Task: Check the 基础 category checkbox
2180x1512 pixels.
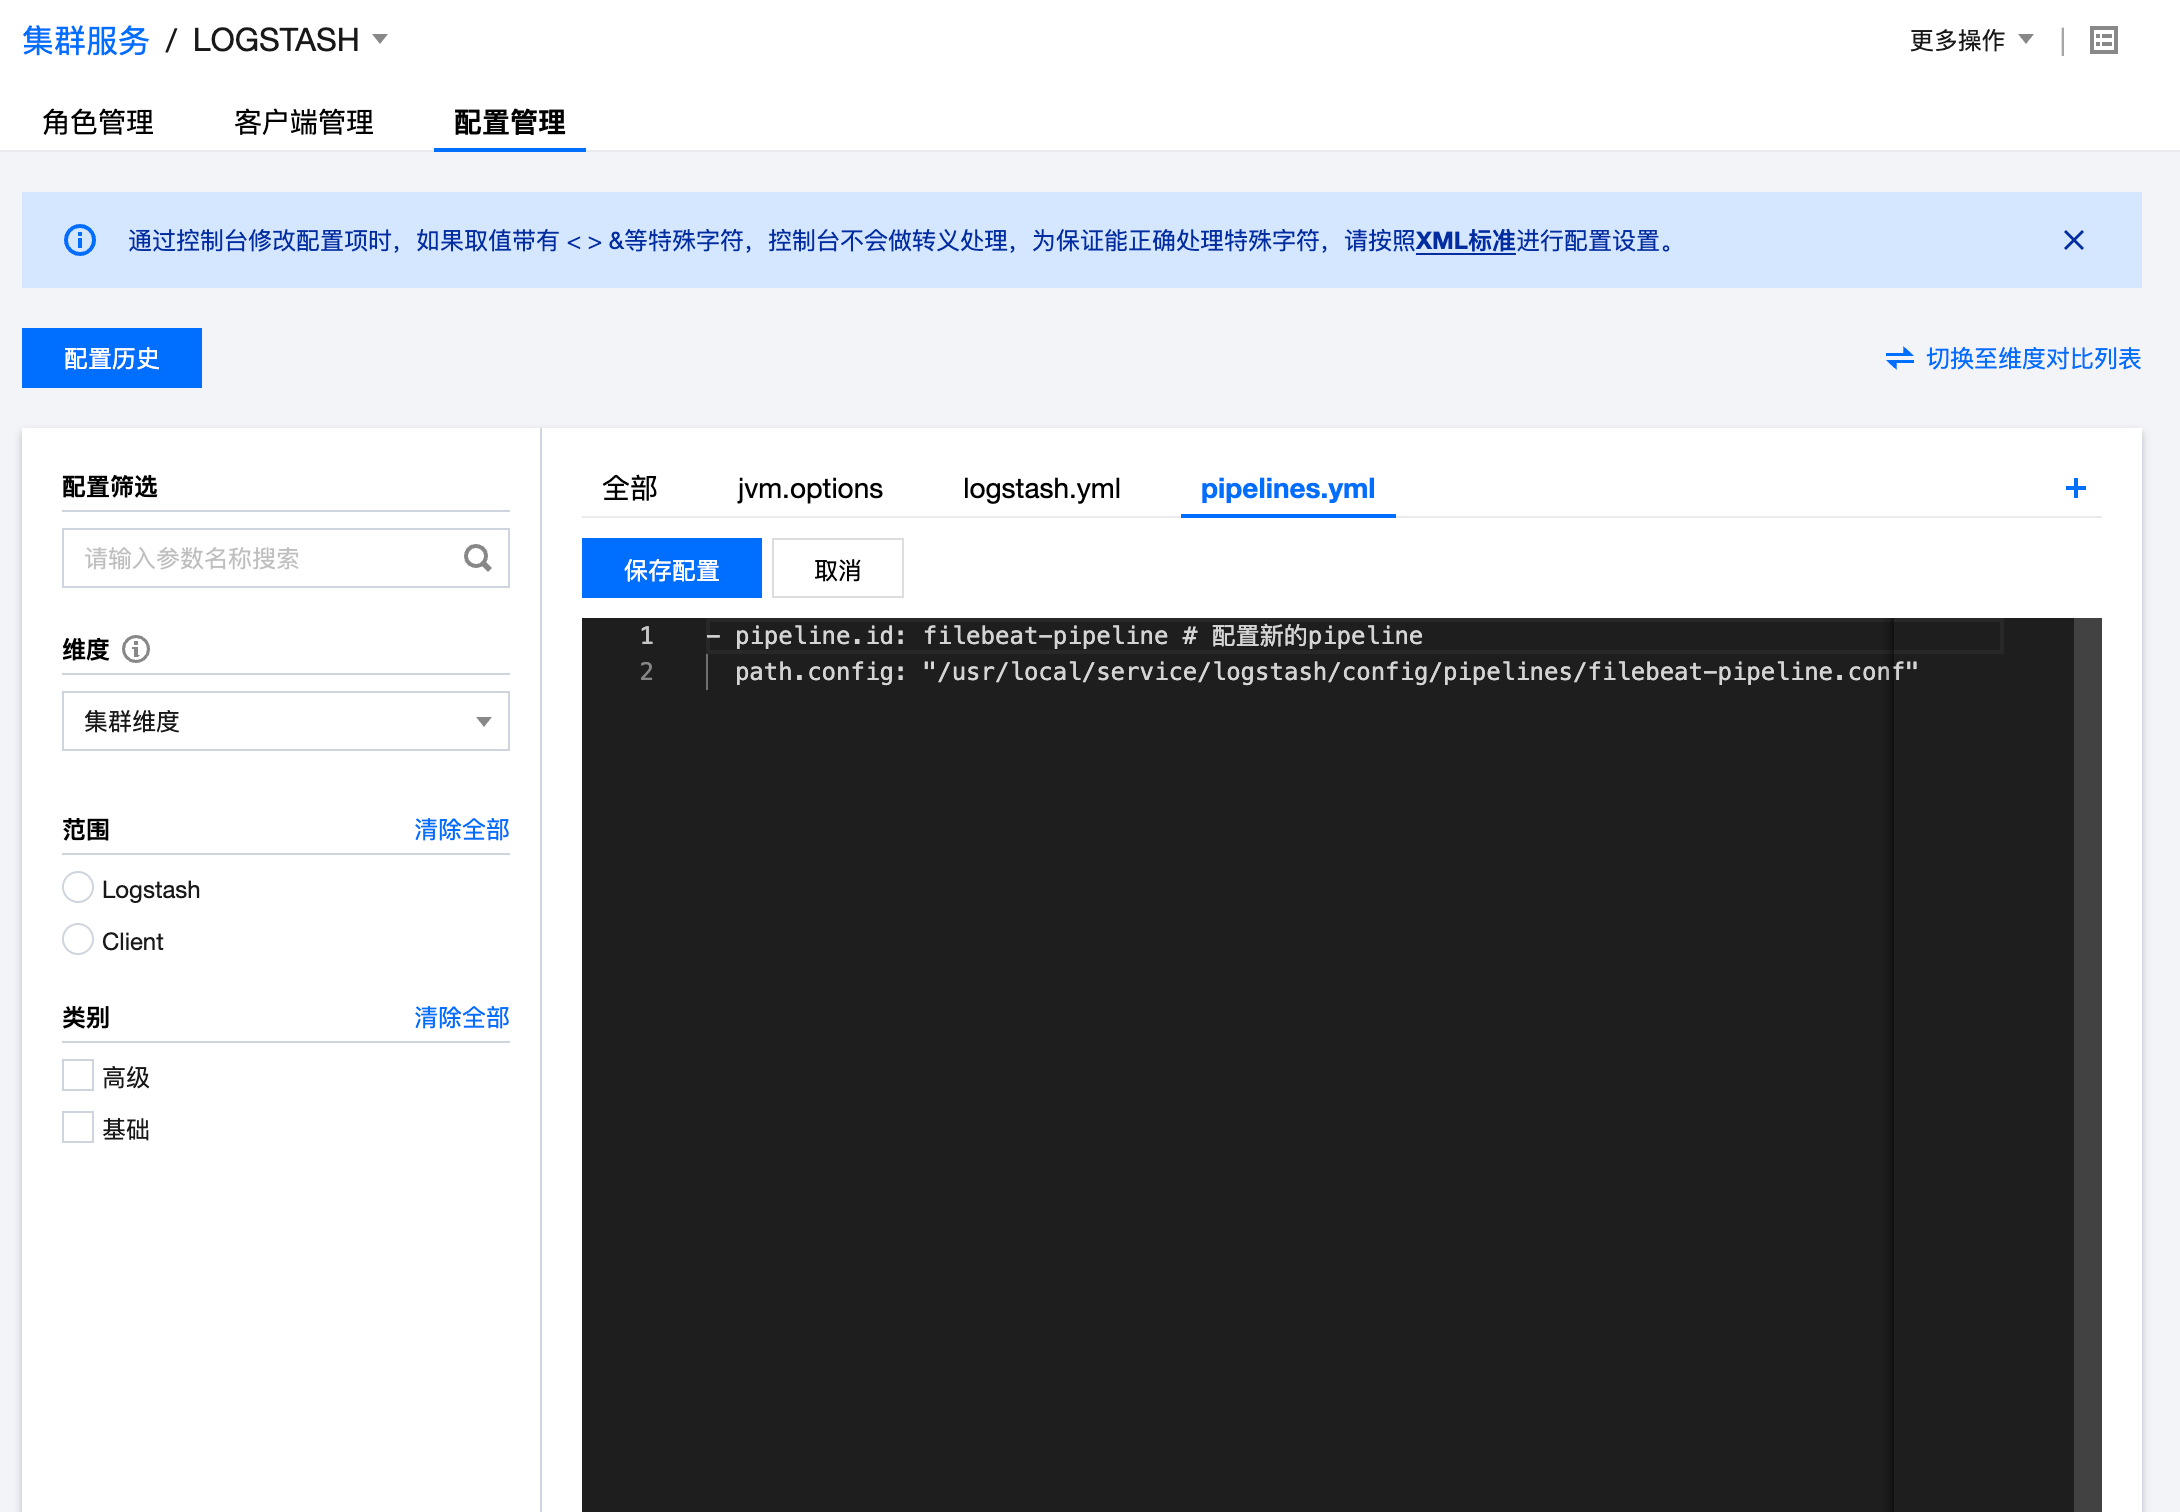Action: pos(78,1128)
